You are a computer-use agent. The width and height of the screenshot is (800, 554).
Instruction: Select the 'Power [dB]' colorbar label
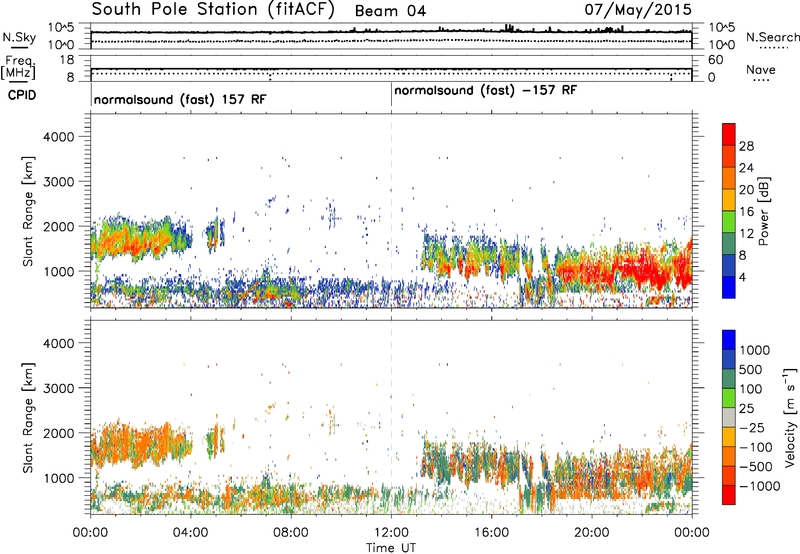pyautogui.click(x=763, y=211)
